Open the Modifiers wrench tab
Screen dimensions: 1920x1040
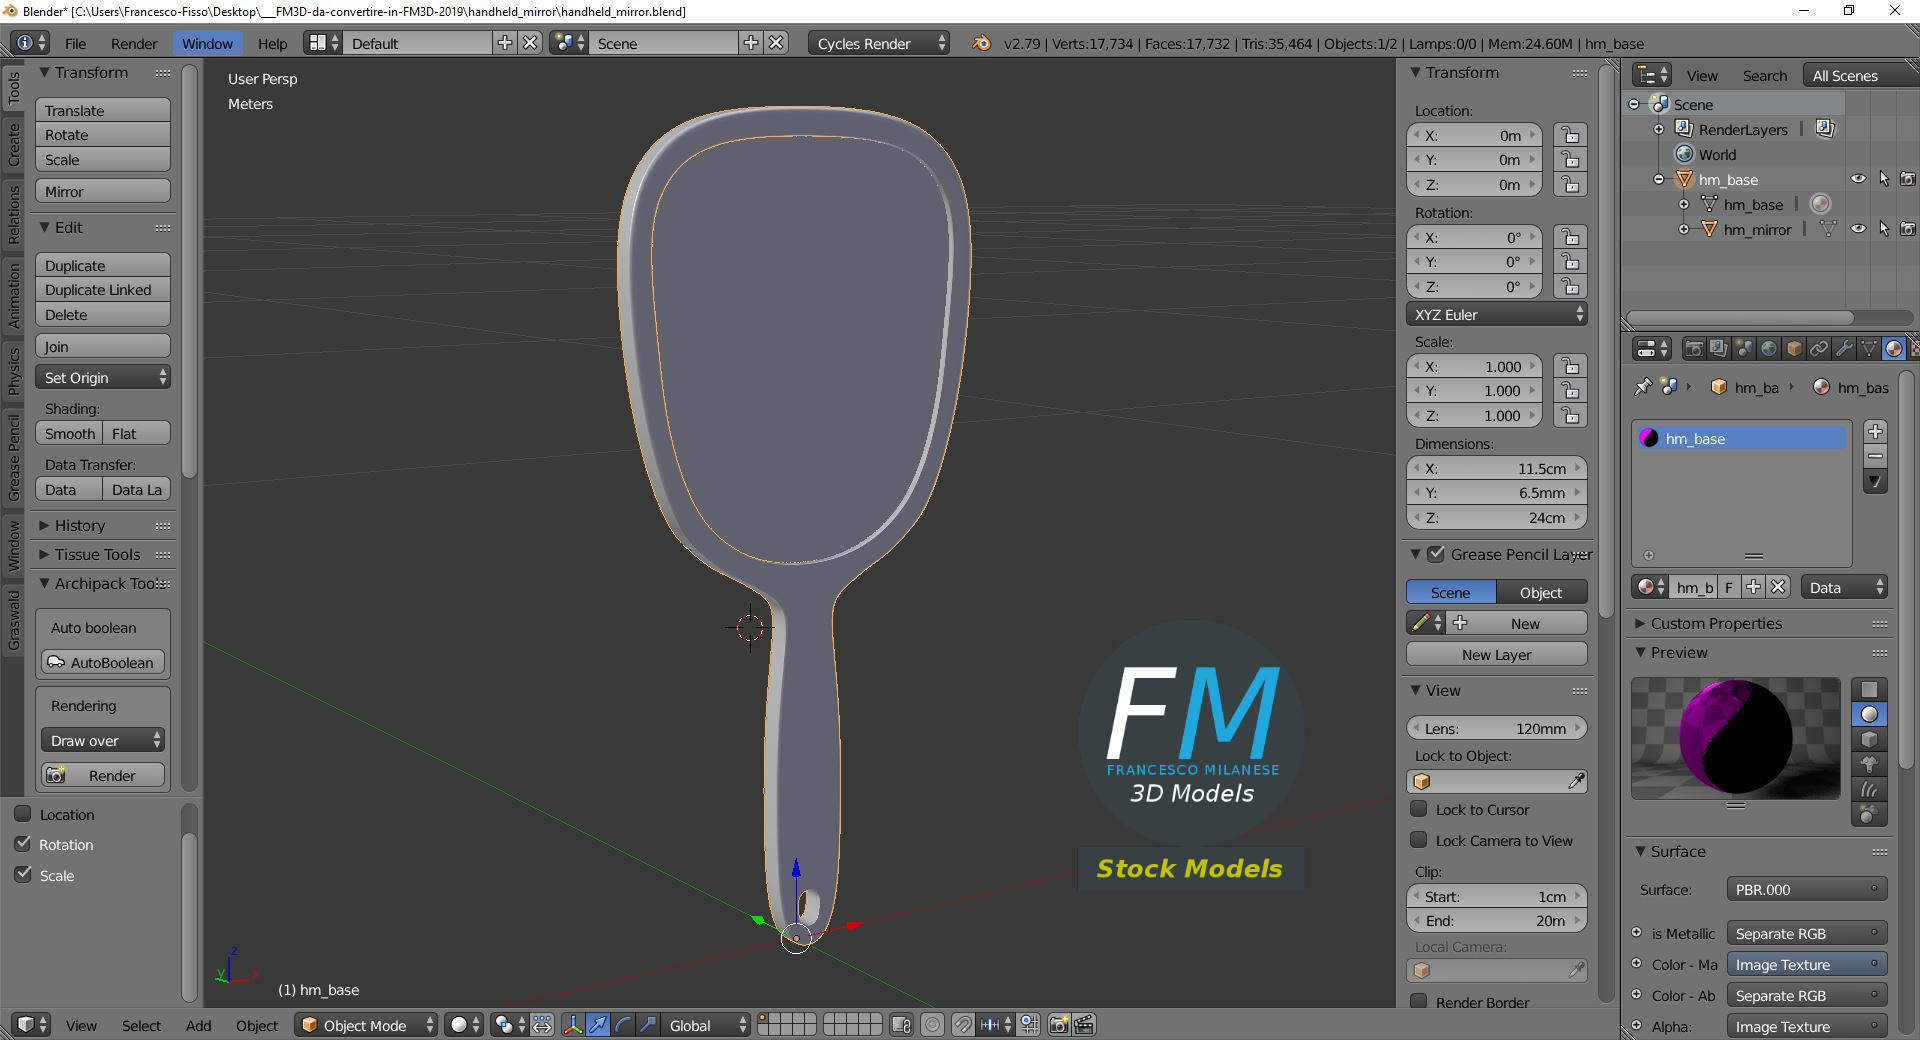pos(1844,348)
